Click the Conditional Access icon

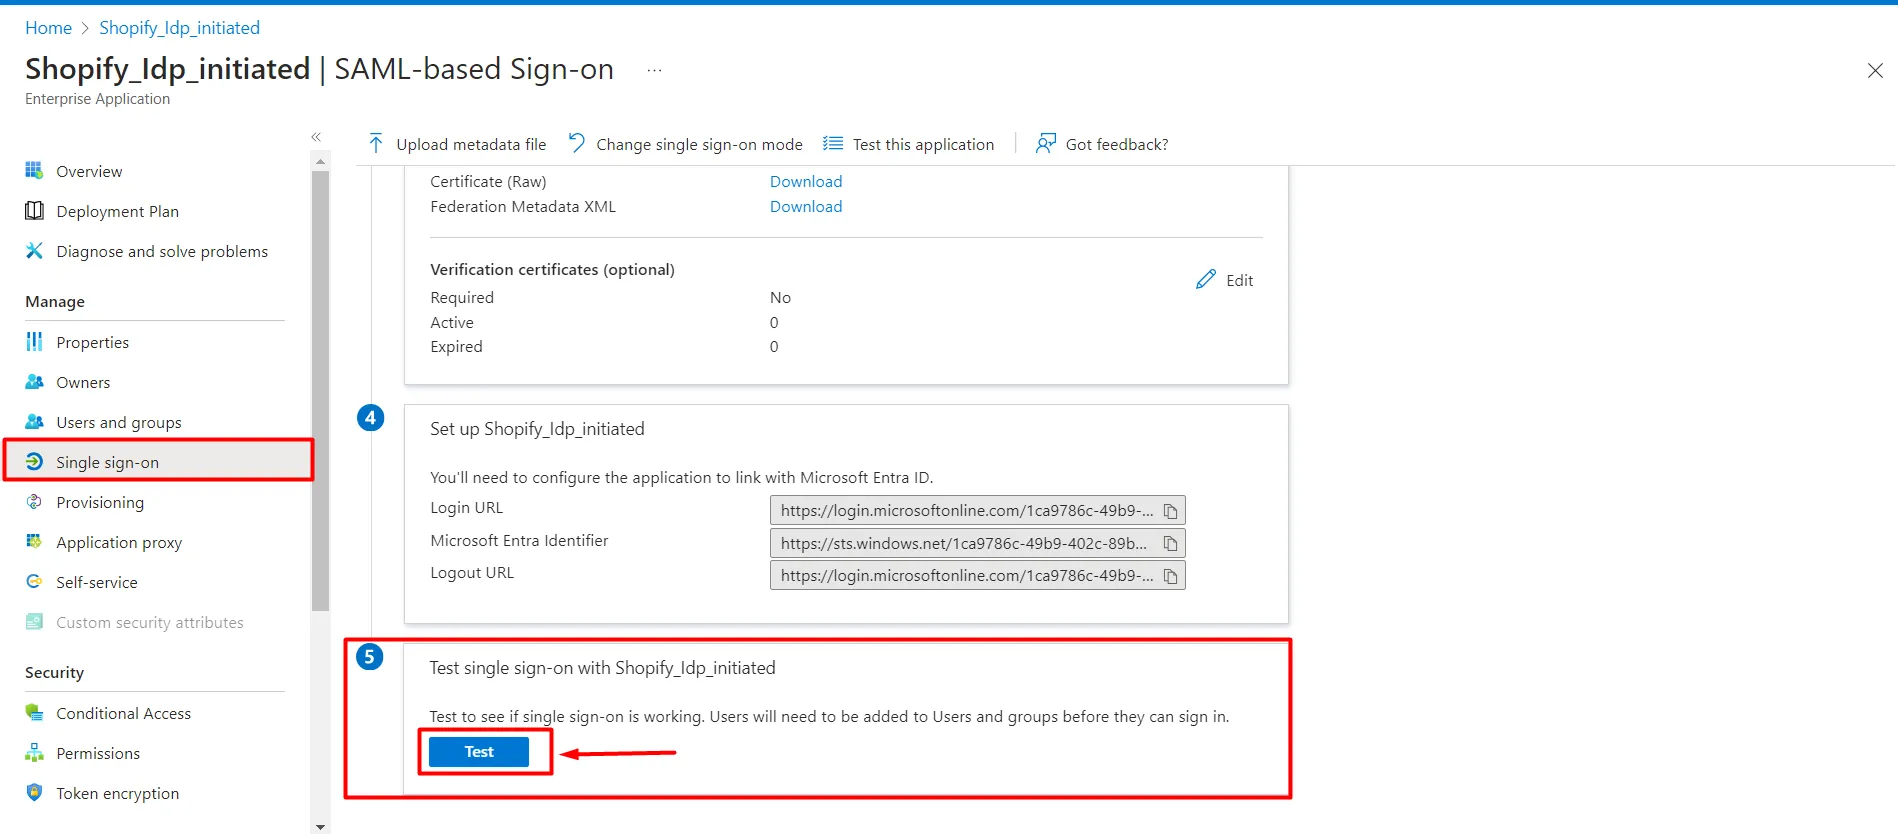pyautogui.click(x=34, y=713)
